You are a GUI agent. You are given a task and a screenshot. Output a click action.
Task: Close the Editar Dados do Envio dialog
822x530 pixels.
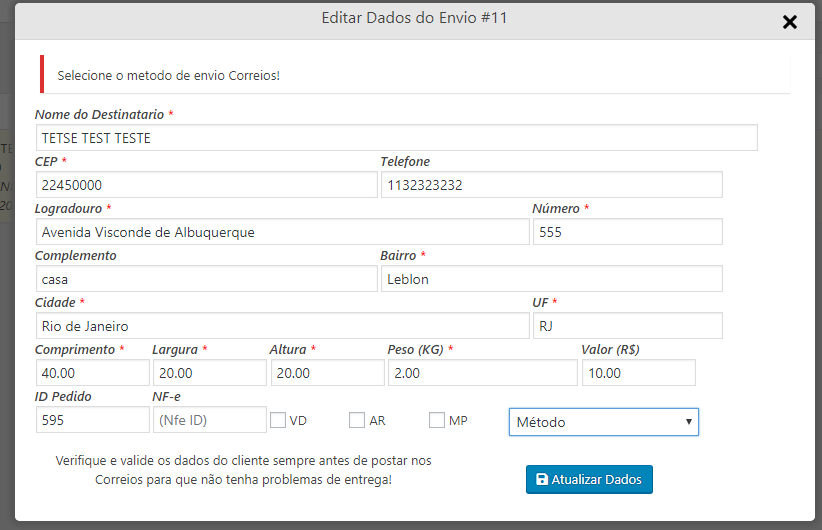tap(789, 22)
